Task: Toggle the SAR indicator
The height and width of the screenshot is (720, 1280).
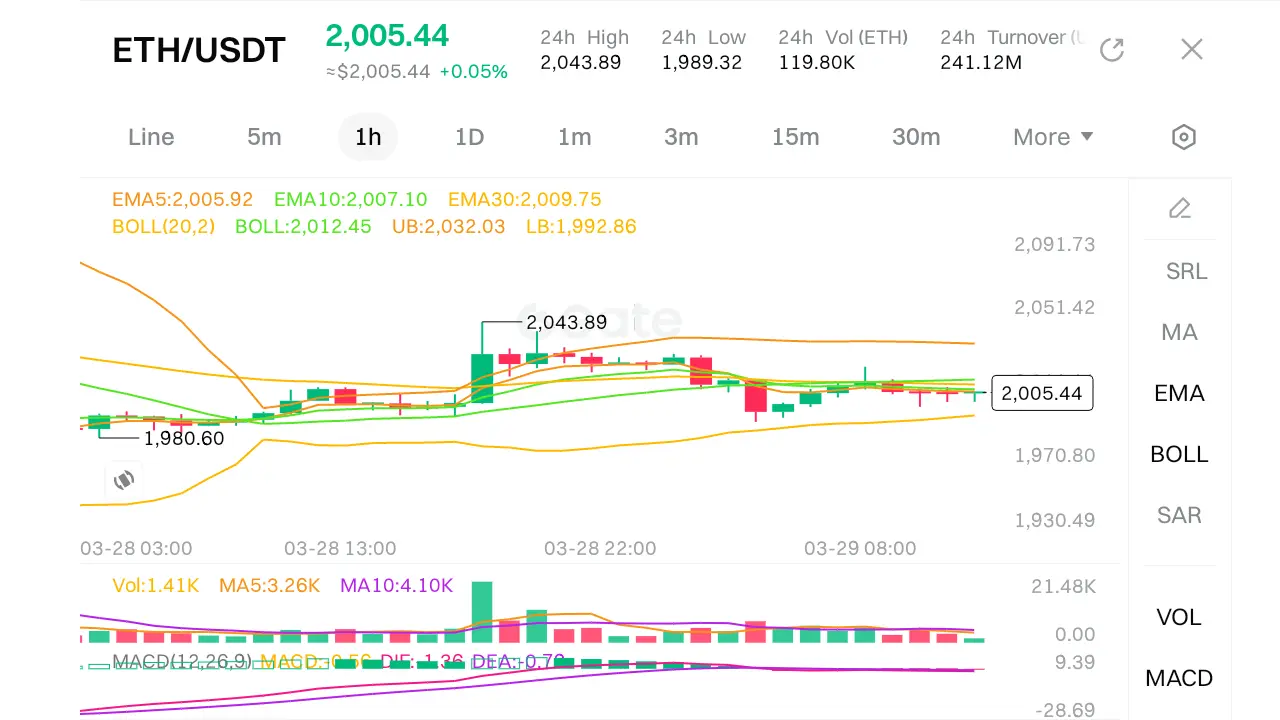Action: click(x=1180, y=515)
